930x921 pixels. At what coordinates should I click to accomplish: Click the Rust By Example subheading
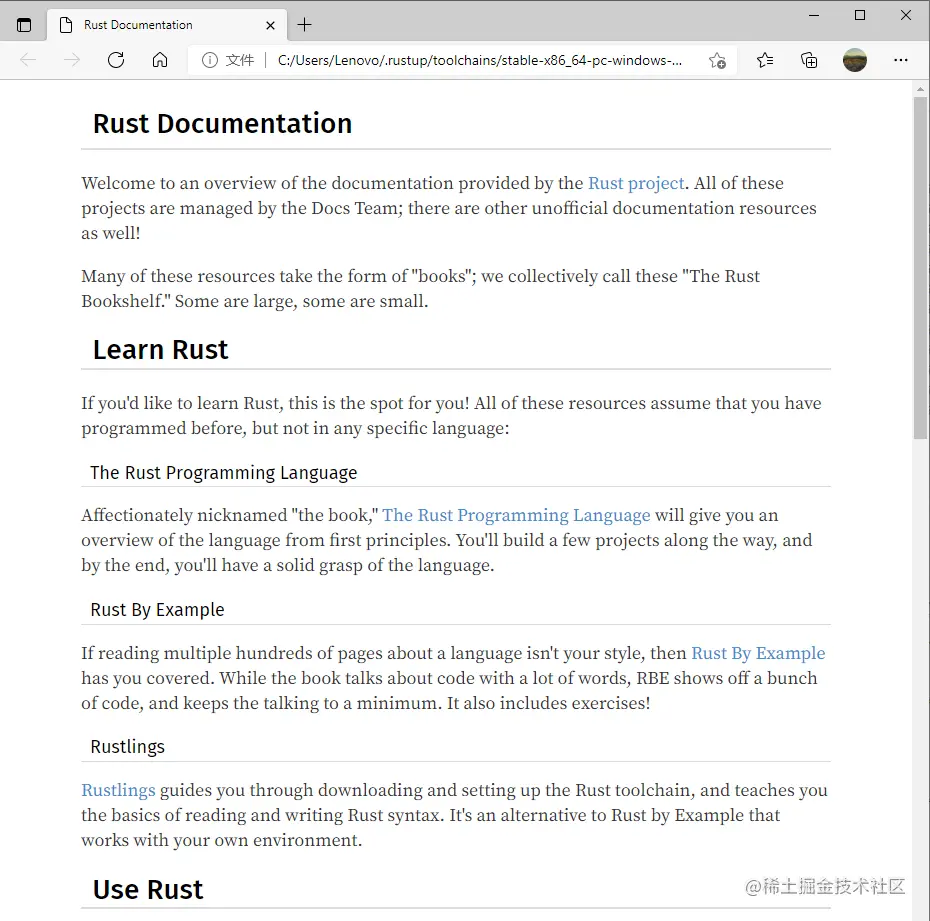(157, 610)
